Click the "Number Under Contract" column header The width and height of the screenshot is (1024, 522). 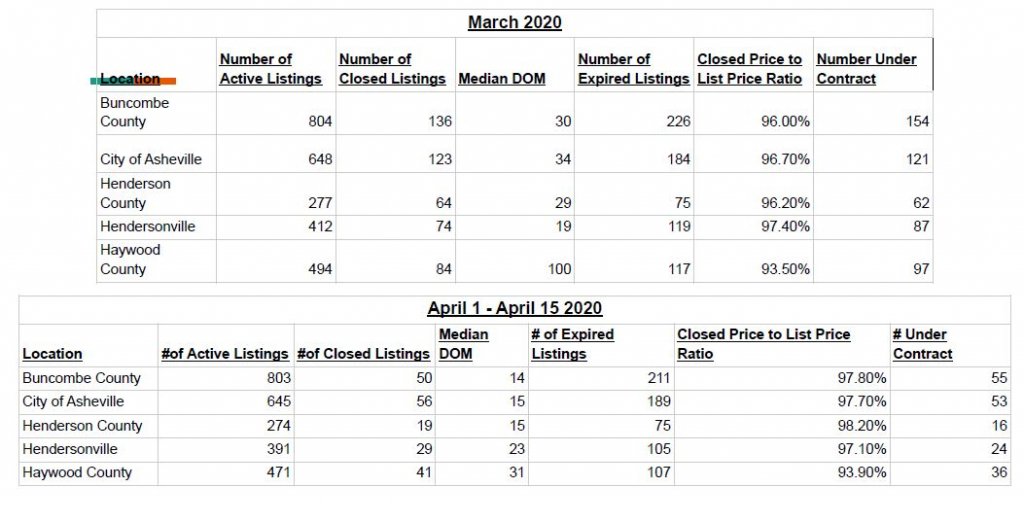click(x=866, y=69)
